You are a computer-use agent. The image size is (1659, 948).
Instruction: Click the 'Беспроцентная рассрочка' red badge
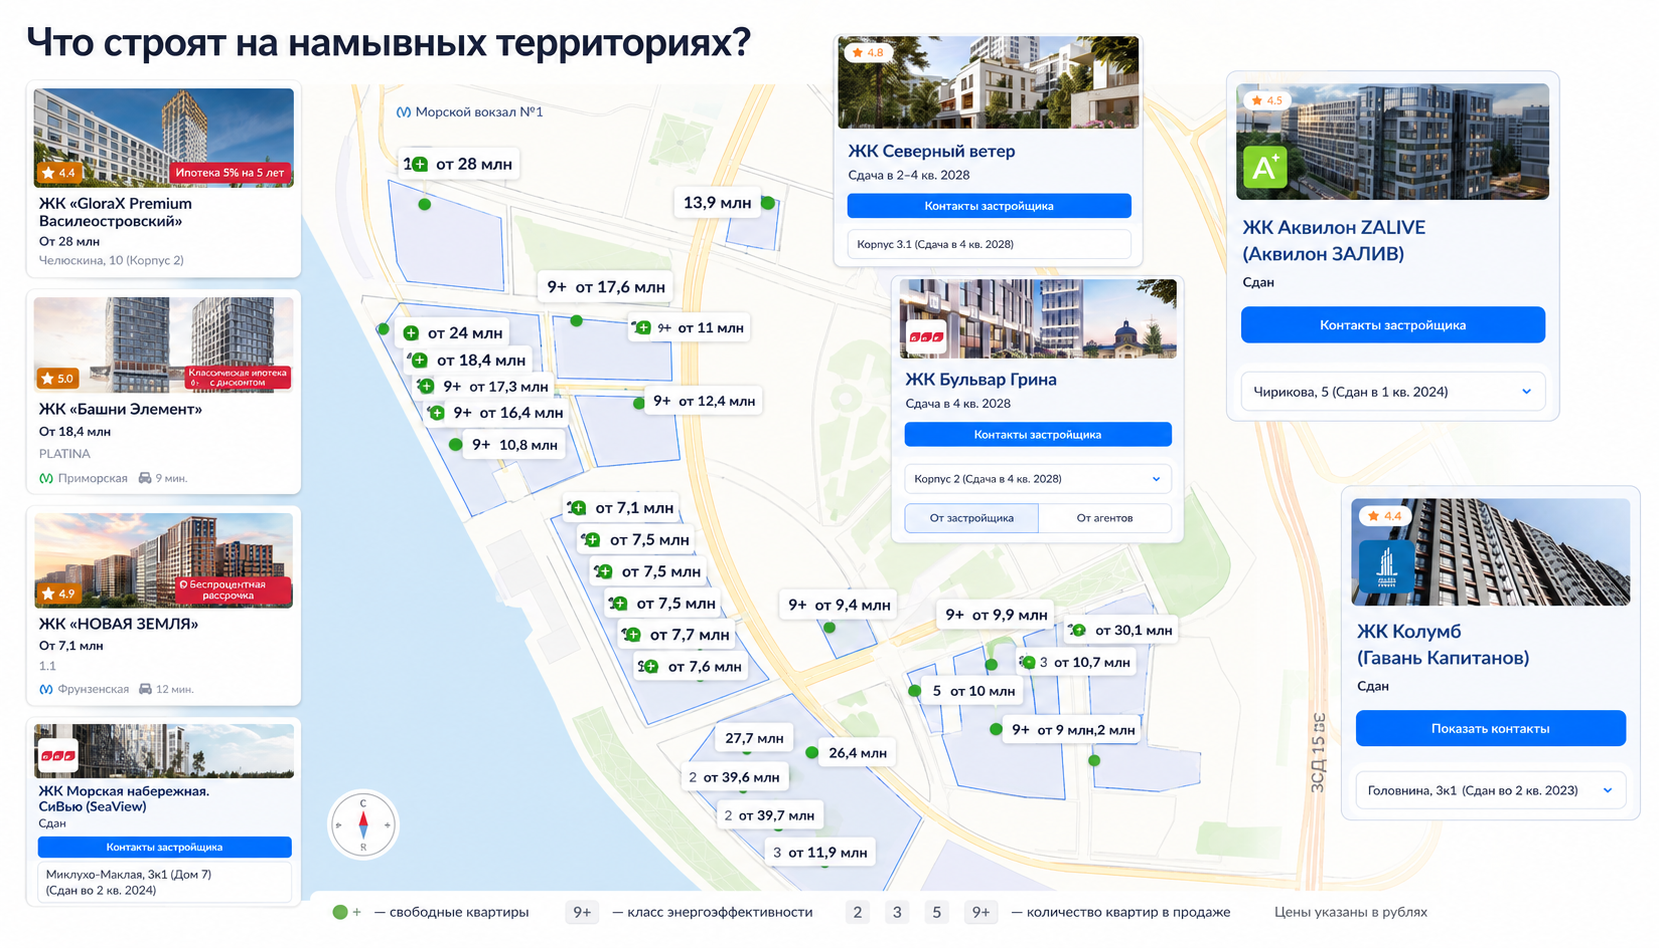tap(233, 590)
